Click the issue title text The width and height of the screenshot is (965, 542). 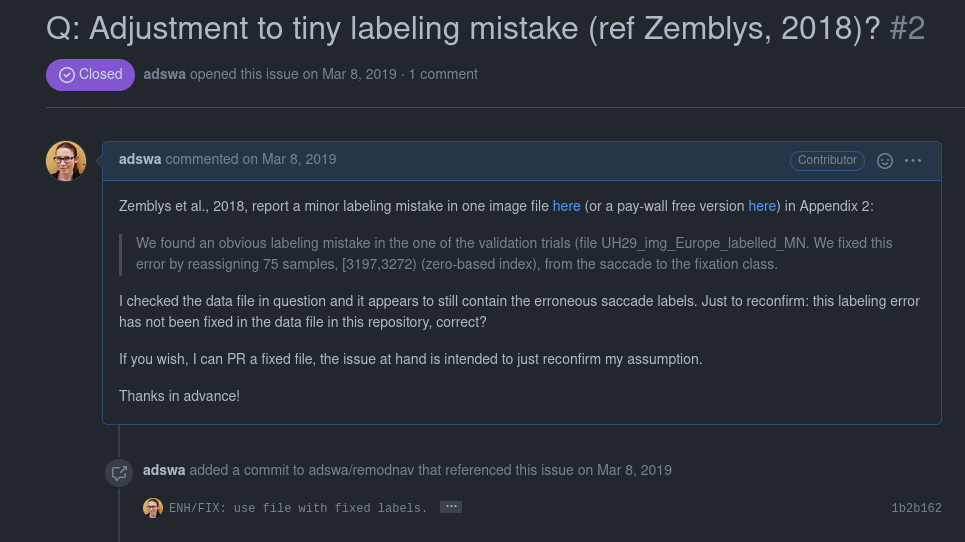[x=464, y=28]
